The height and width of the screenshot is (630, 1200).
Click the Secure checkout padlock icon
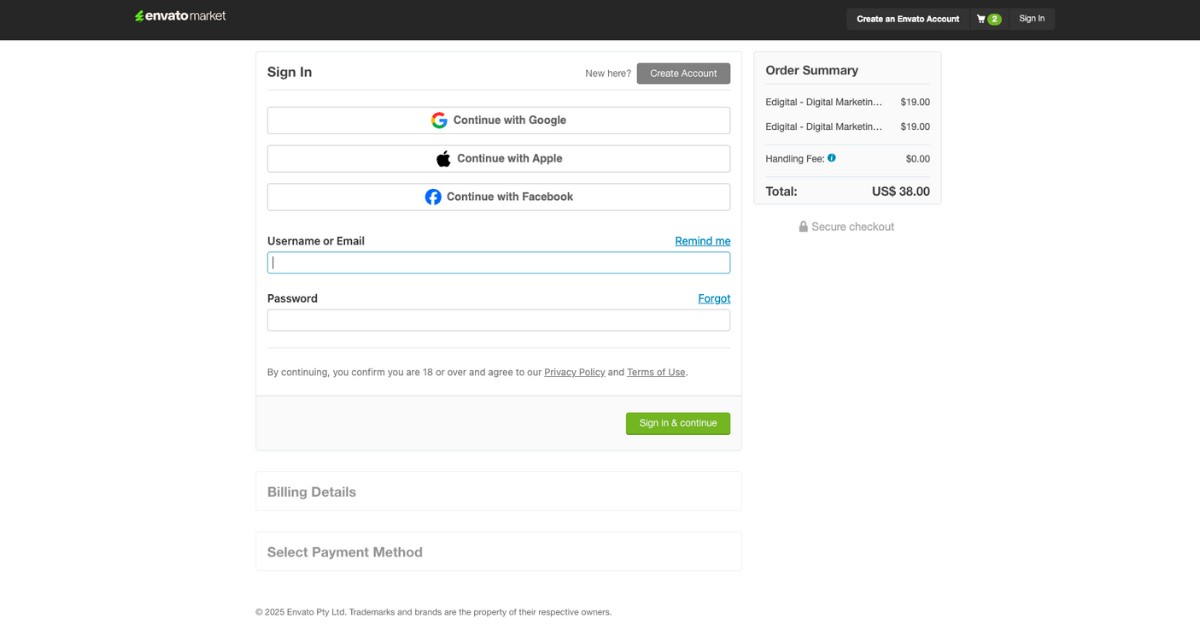(x=803, y=227)
